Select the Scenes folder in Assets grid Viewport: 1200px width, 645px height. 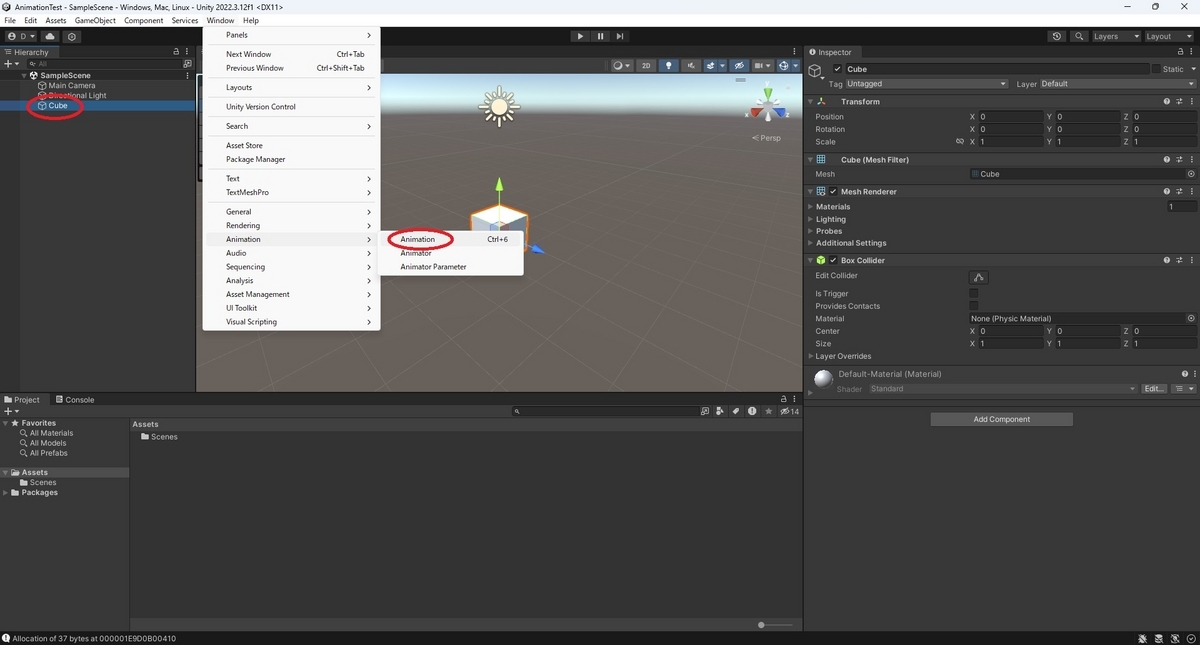[160, 437]
